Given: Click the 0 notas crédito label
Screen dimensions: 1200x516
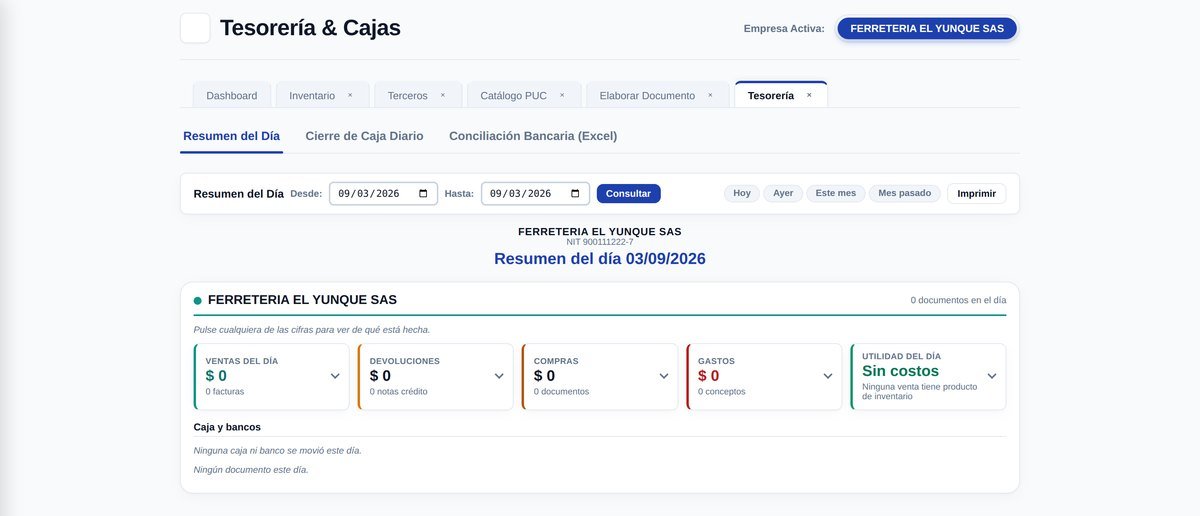Looking at the screenshot, I should coord(398,392).
